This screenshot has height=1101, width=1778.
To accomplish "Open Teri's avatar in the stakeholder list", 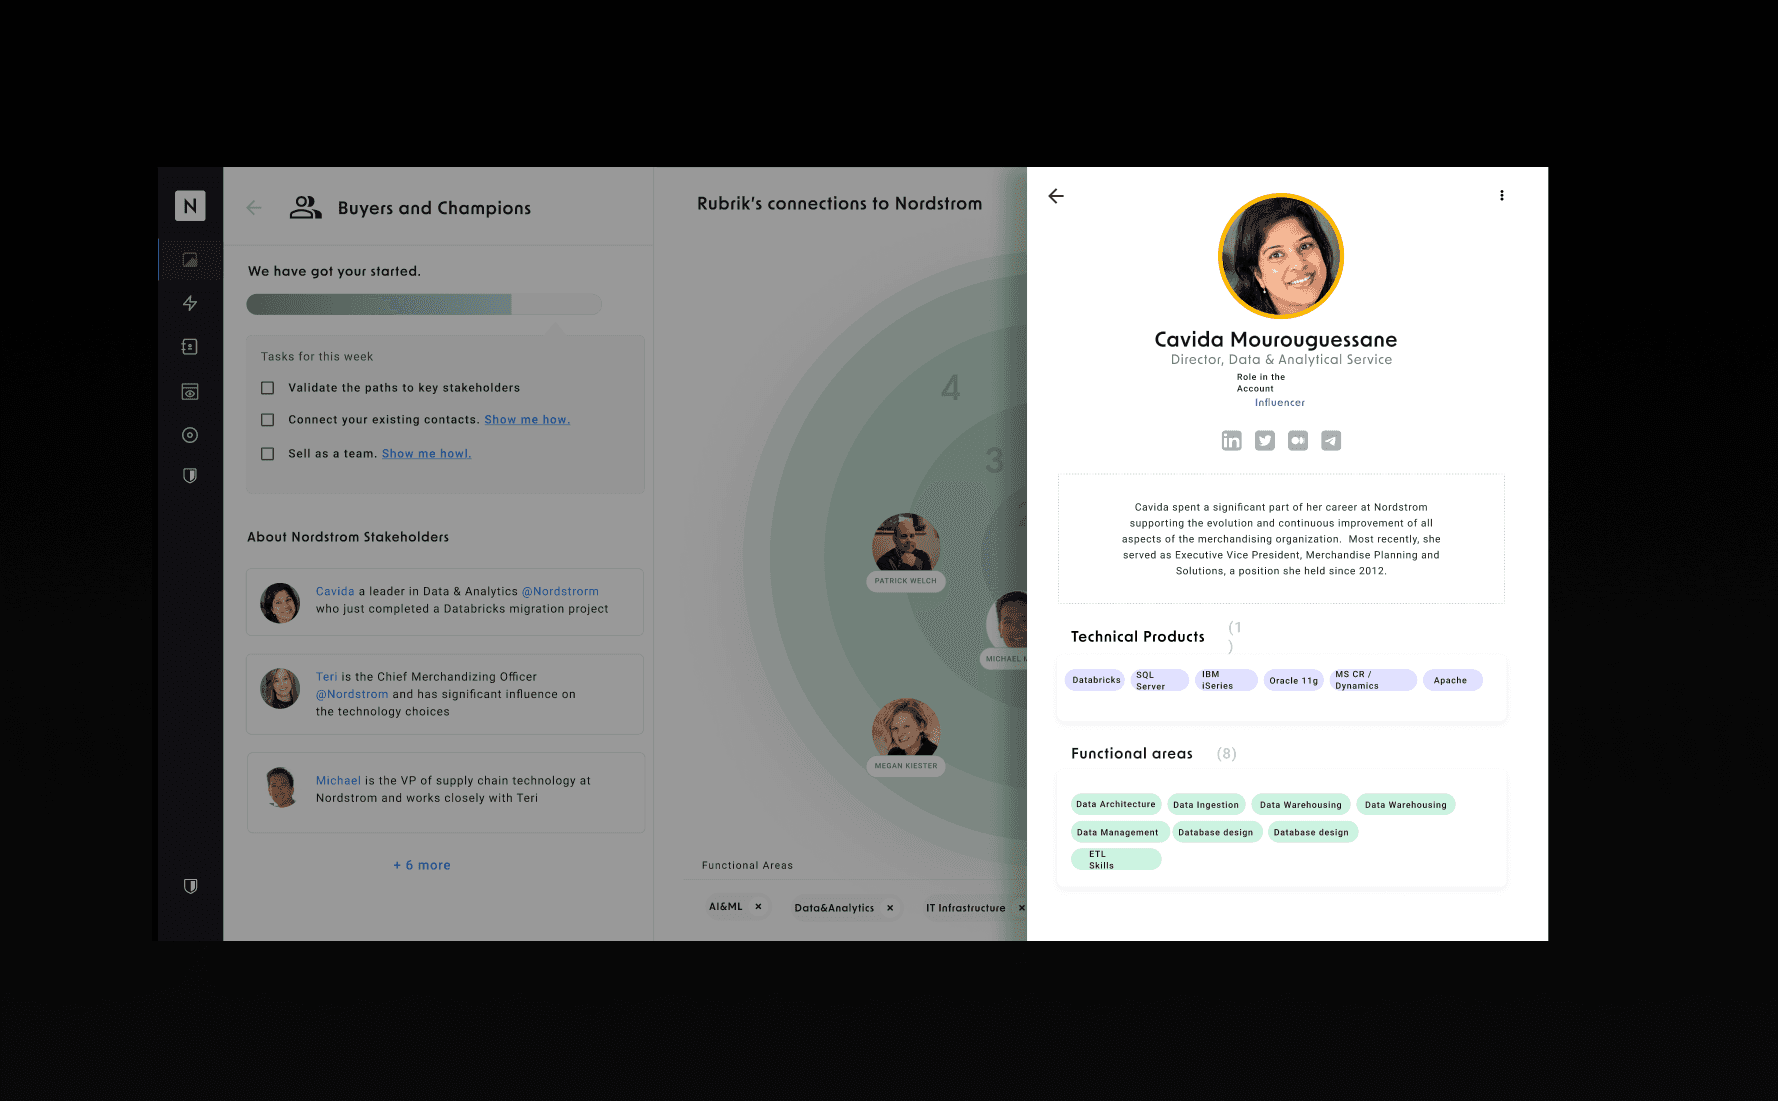I will [x=280, y=688].
